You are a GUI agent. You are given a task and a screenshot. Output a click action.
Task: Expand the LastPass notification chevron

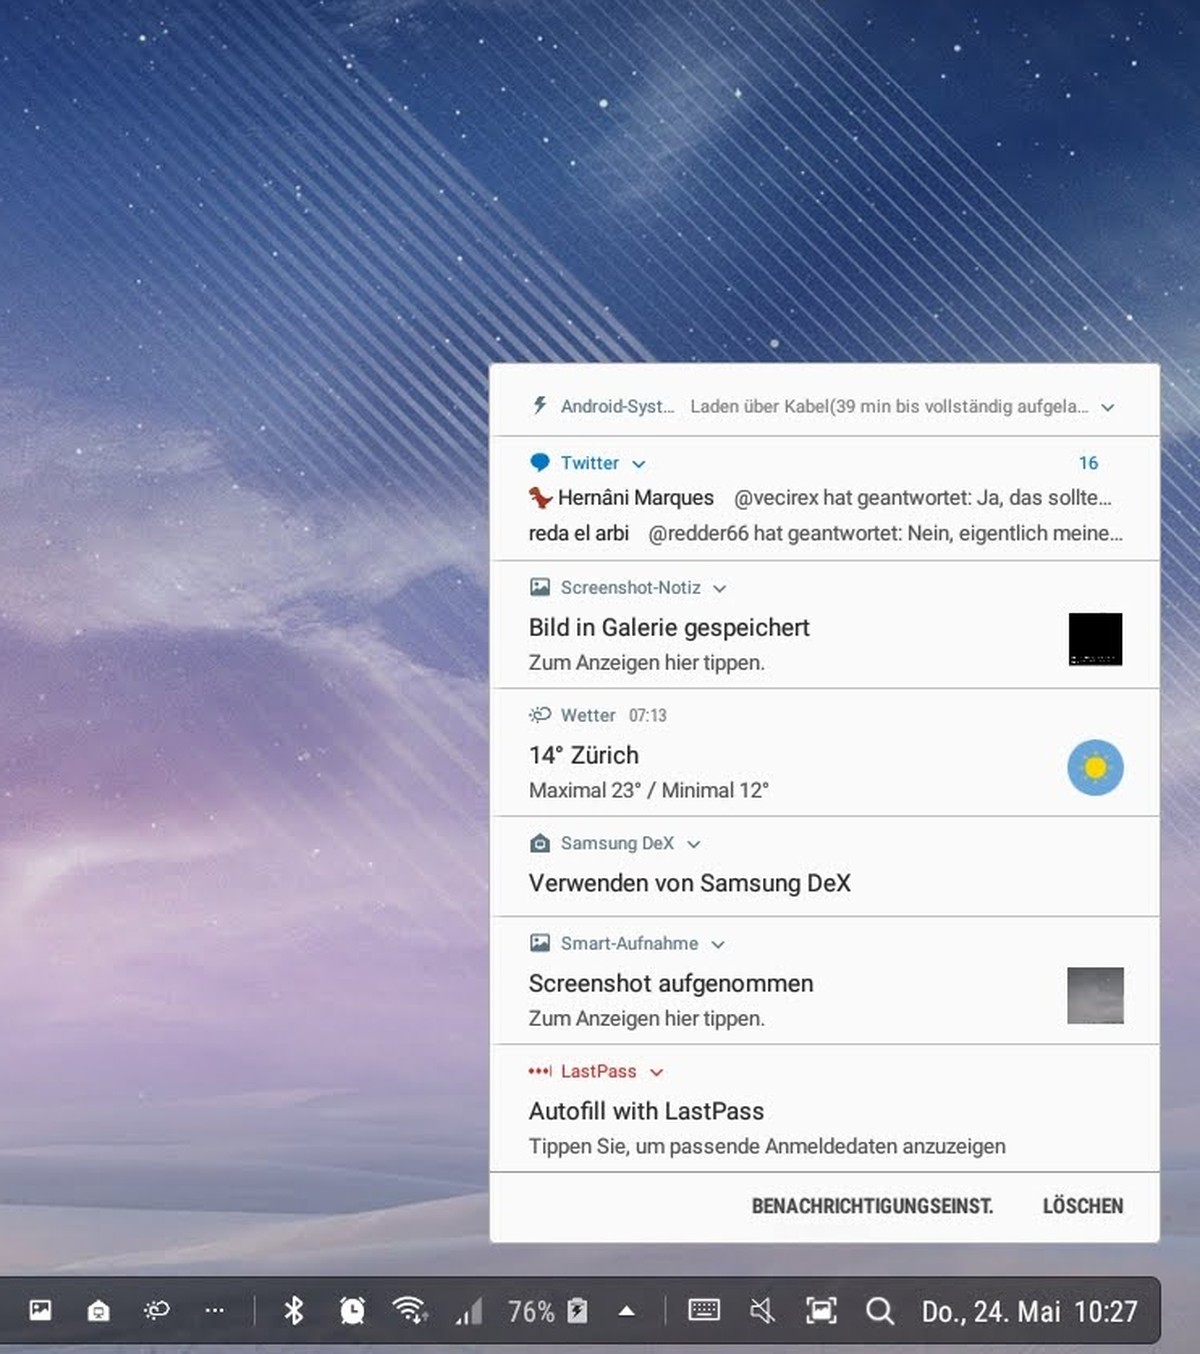(x=656, y=1073)
